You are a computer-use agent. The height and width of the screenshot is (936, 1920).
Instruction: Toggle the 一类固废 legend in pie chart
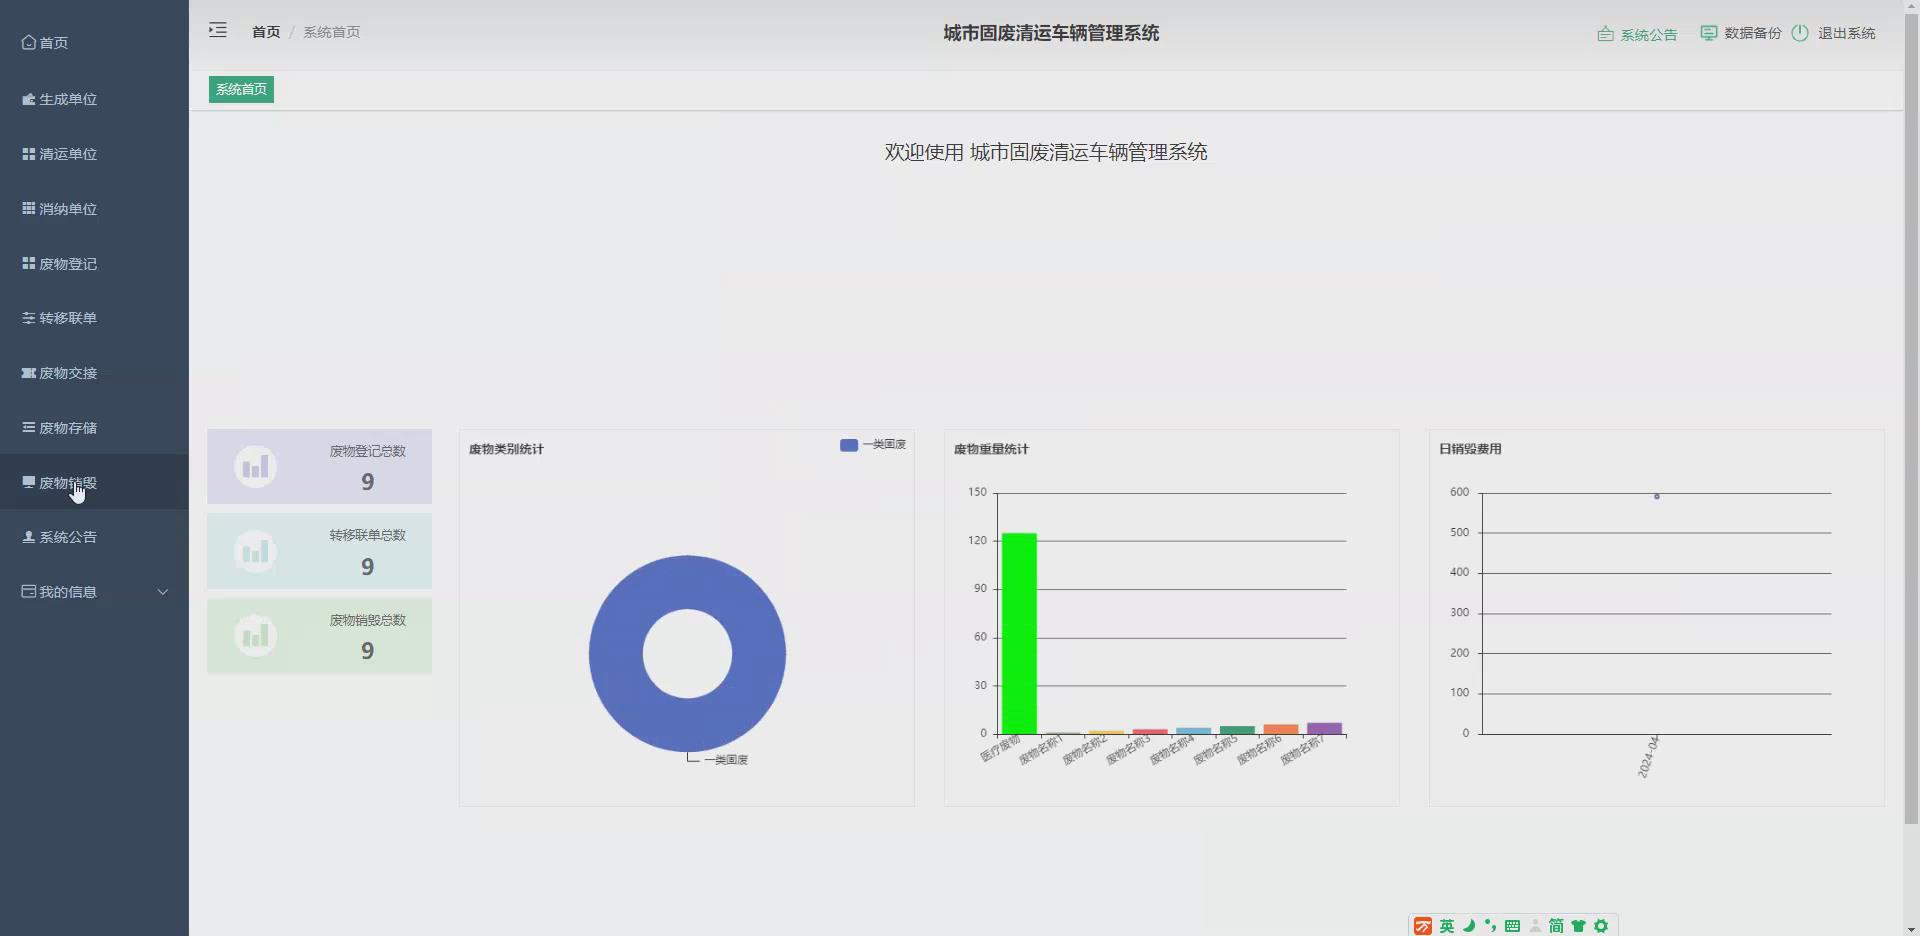click(x=872, y=444)
